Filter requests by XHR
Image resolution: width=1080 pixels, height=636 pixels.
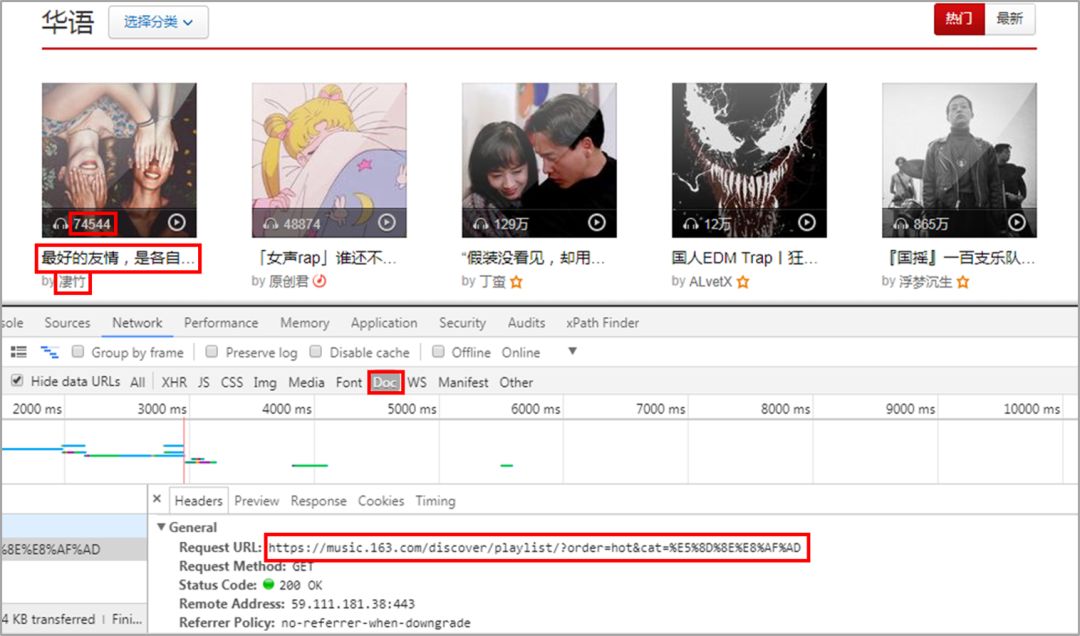point(174,382)
